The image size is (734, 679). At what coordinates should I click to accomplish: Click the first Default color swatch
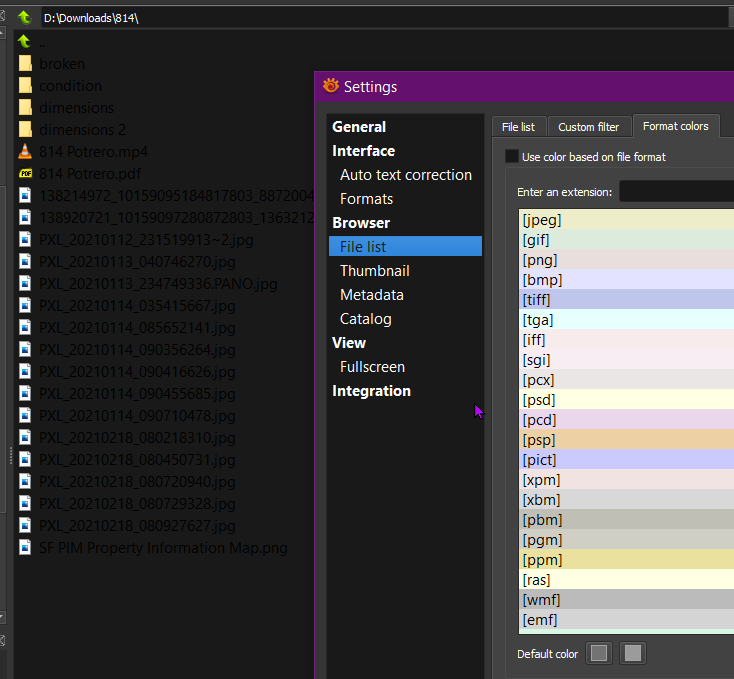[598, 654]
